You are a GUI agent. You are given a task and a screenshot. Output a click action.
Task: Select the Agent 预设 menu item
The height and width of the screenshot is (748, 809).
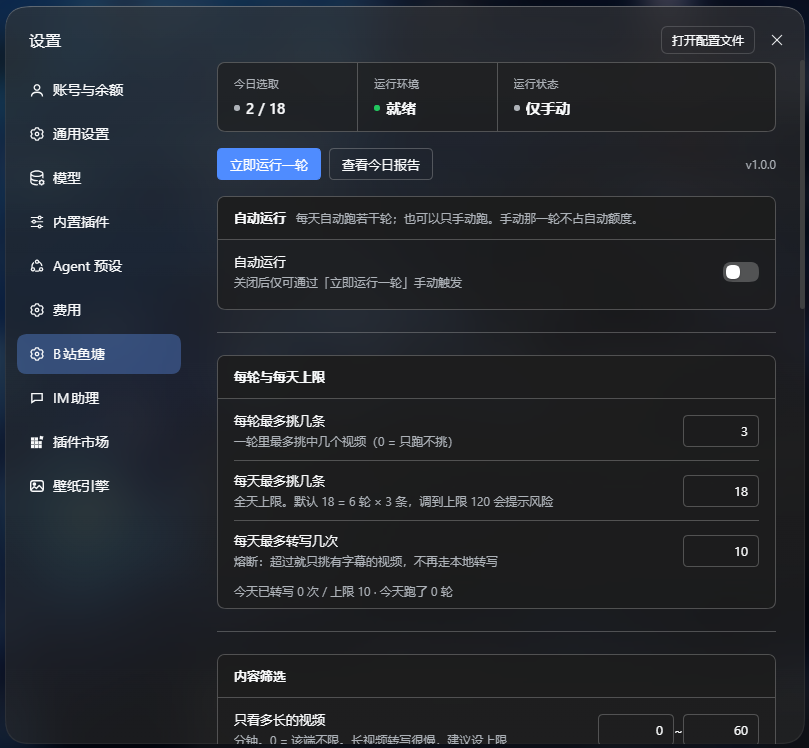pyautogui.click(x=99, y=266)
